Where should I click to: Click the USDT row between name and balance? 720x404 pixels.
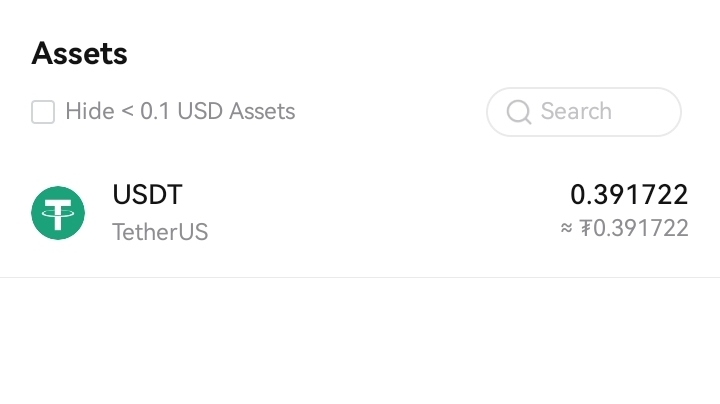tap(380, 213)
